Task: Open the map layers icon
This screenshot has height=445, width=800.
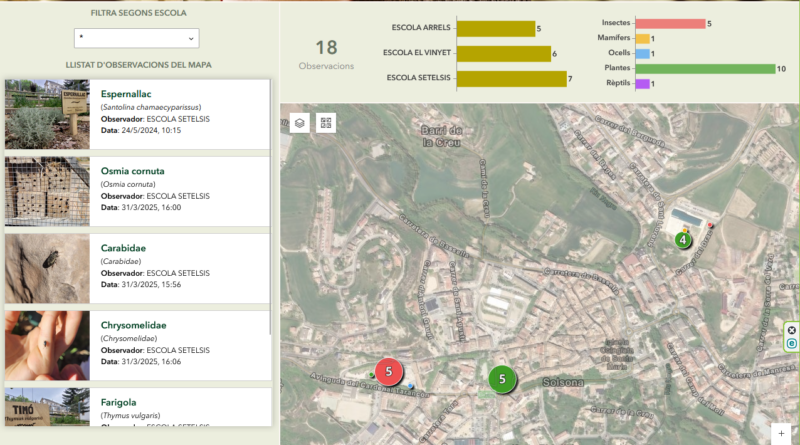Action: tap(299, 123)
